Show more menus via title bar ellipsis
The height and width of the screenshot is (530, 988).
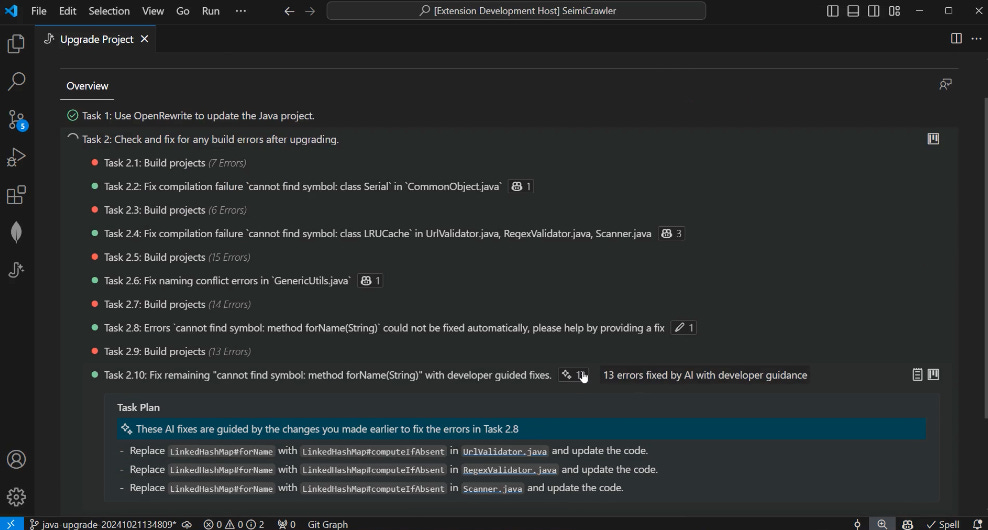pos(241,11)
